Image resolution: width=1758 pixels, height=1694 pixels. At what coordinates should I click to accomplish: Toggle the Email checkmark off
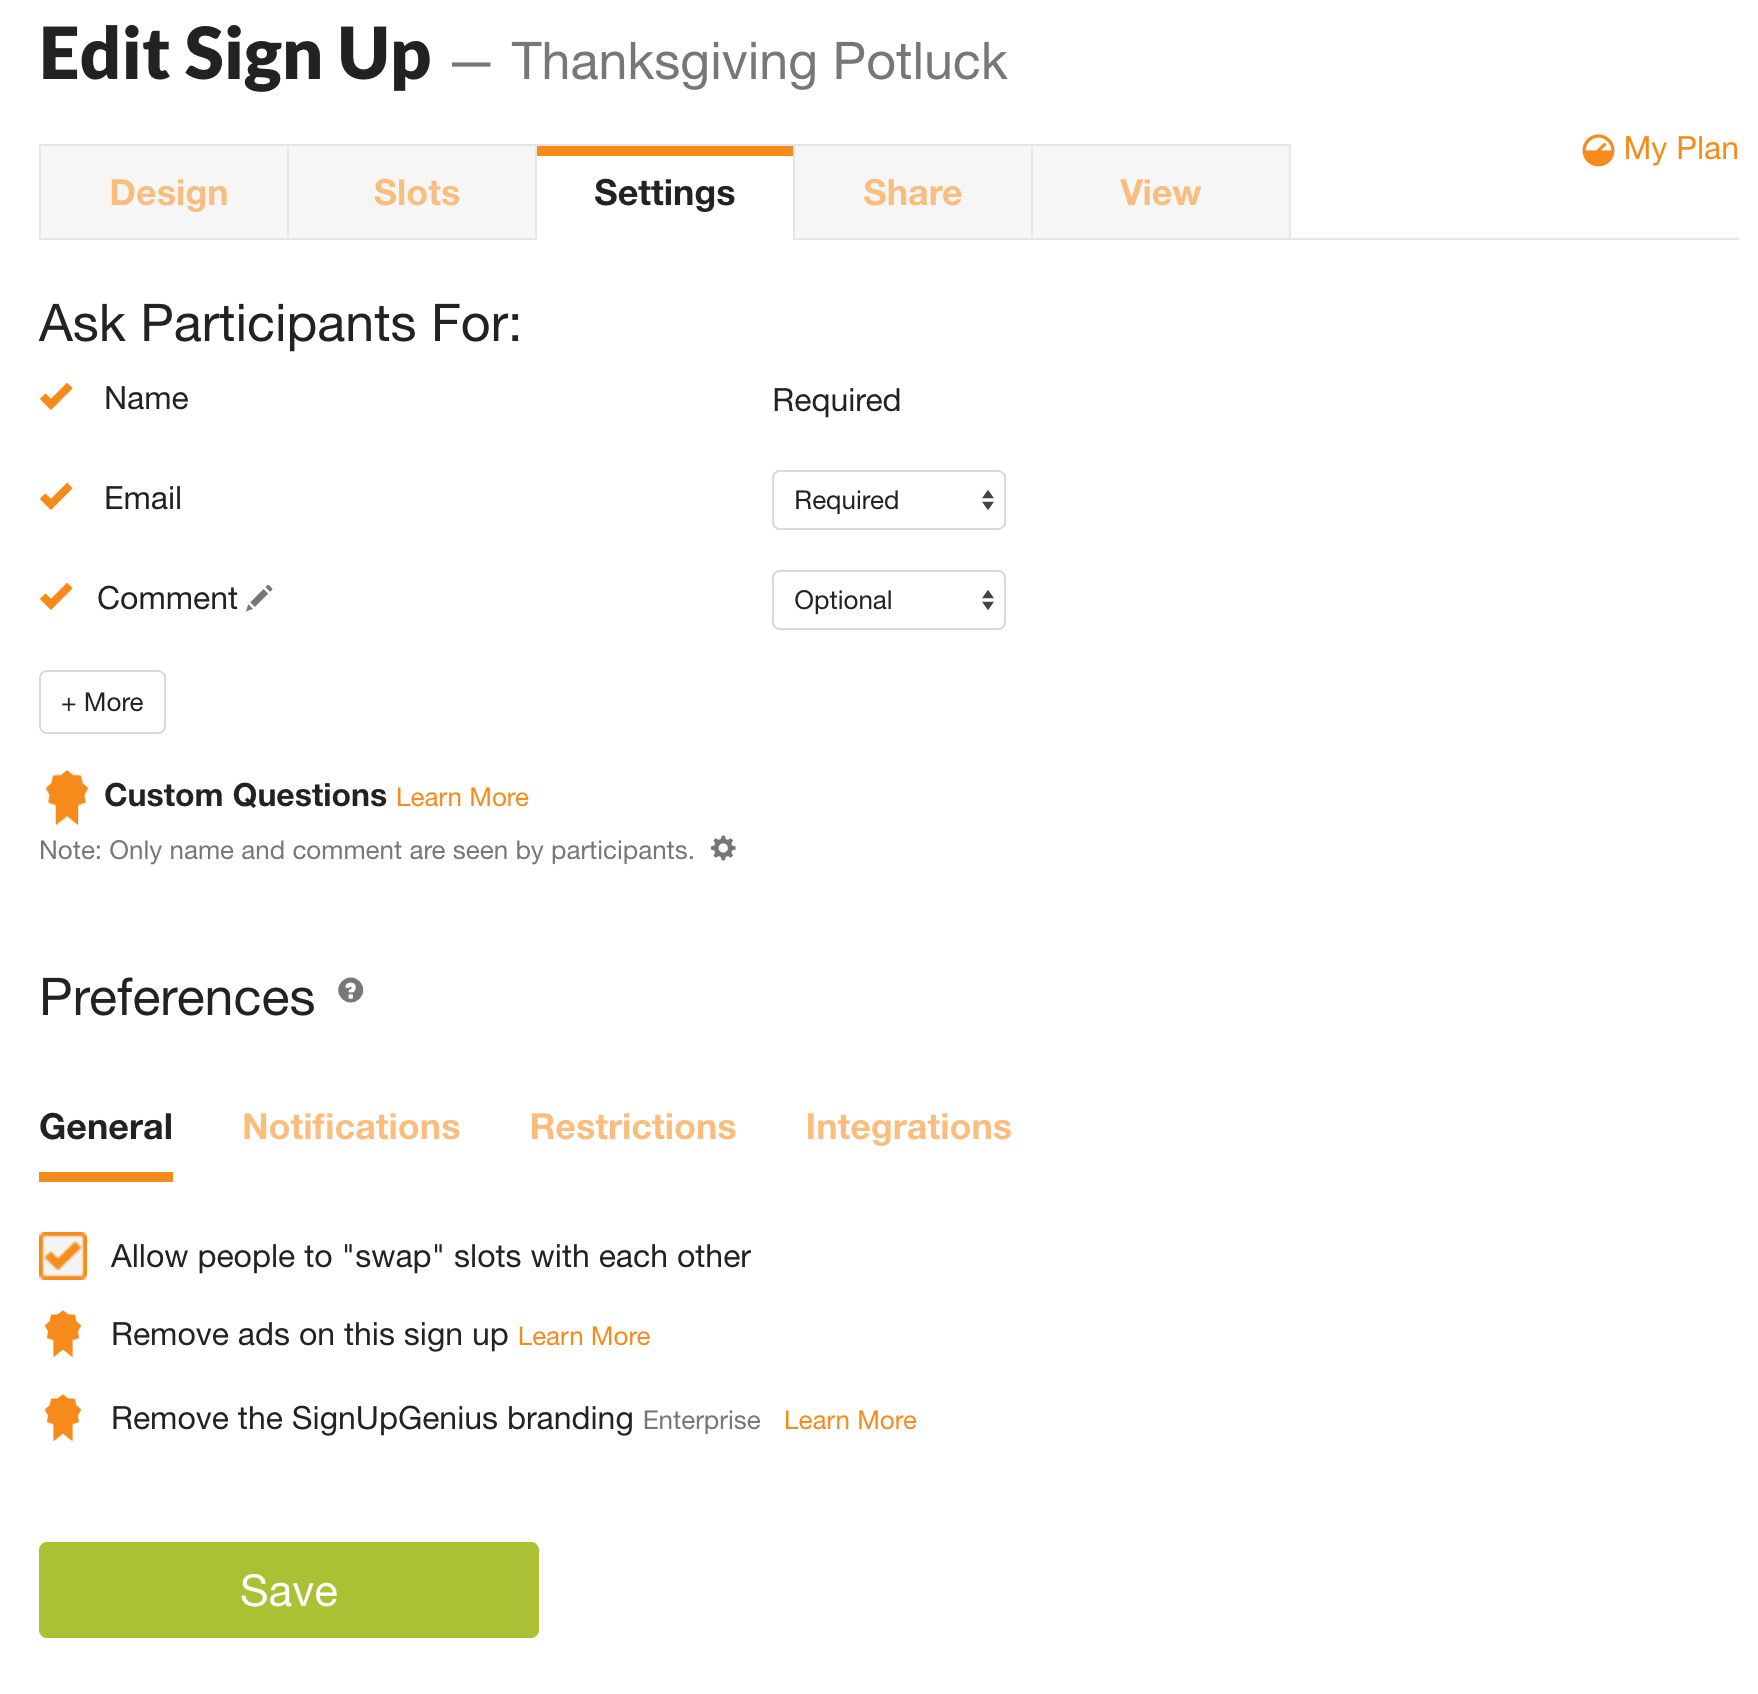pyautogui.click(x=56, y=497)
